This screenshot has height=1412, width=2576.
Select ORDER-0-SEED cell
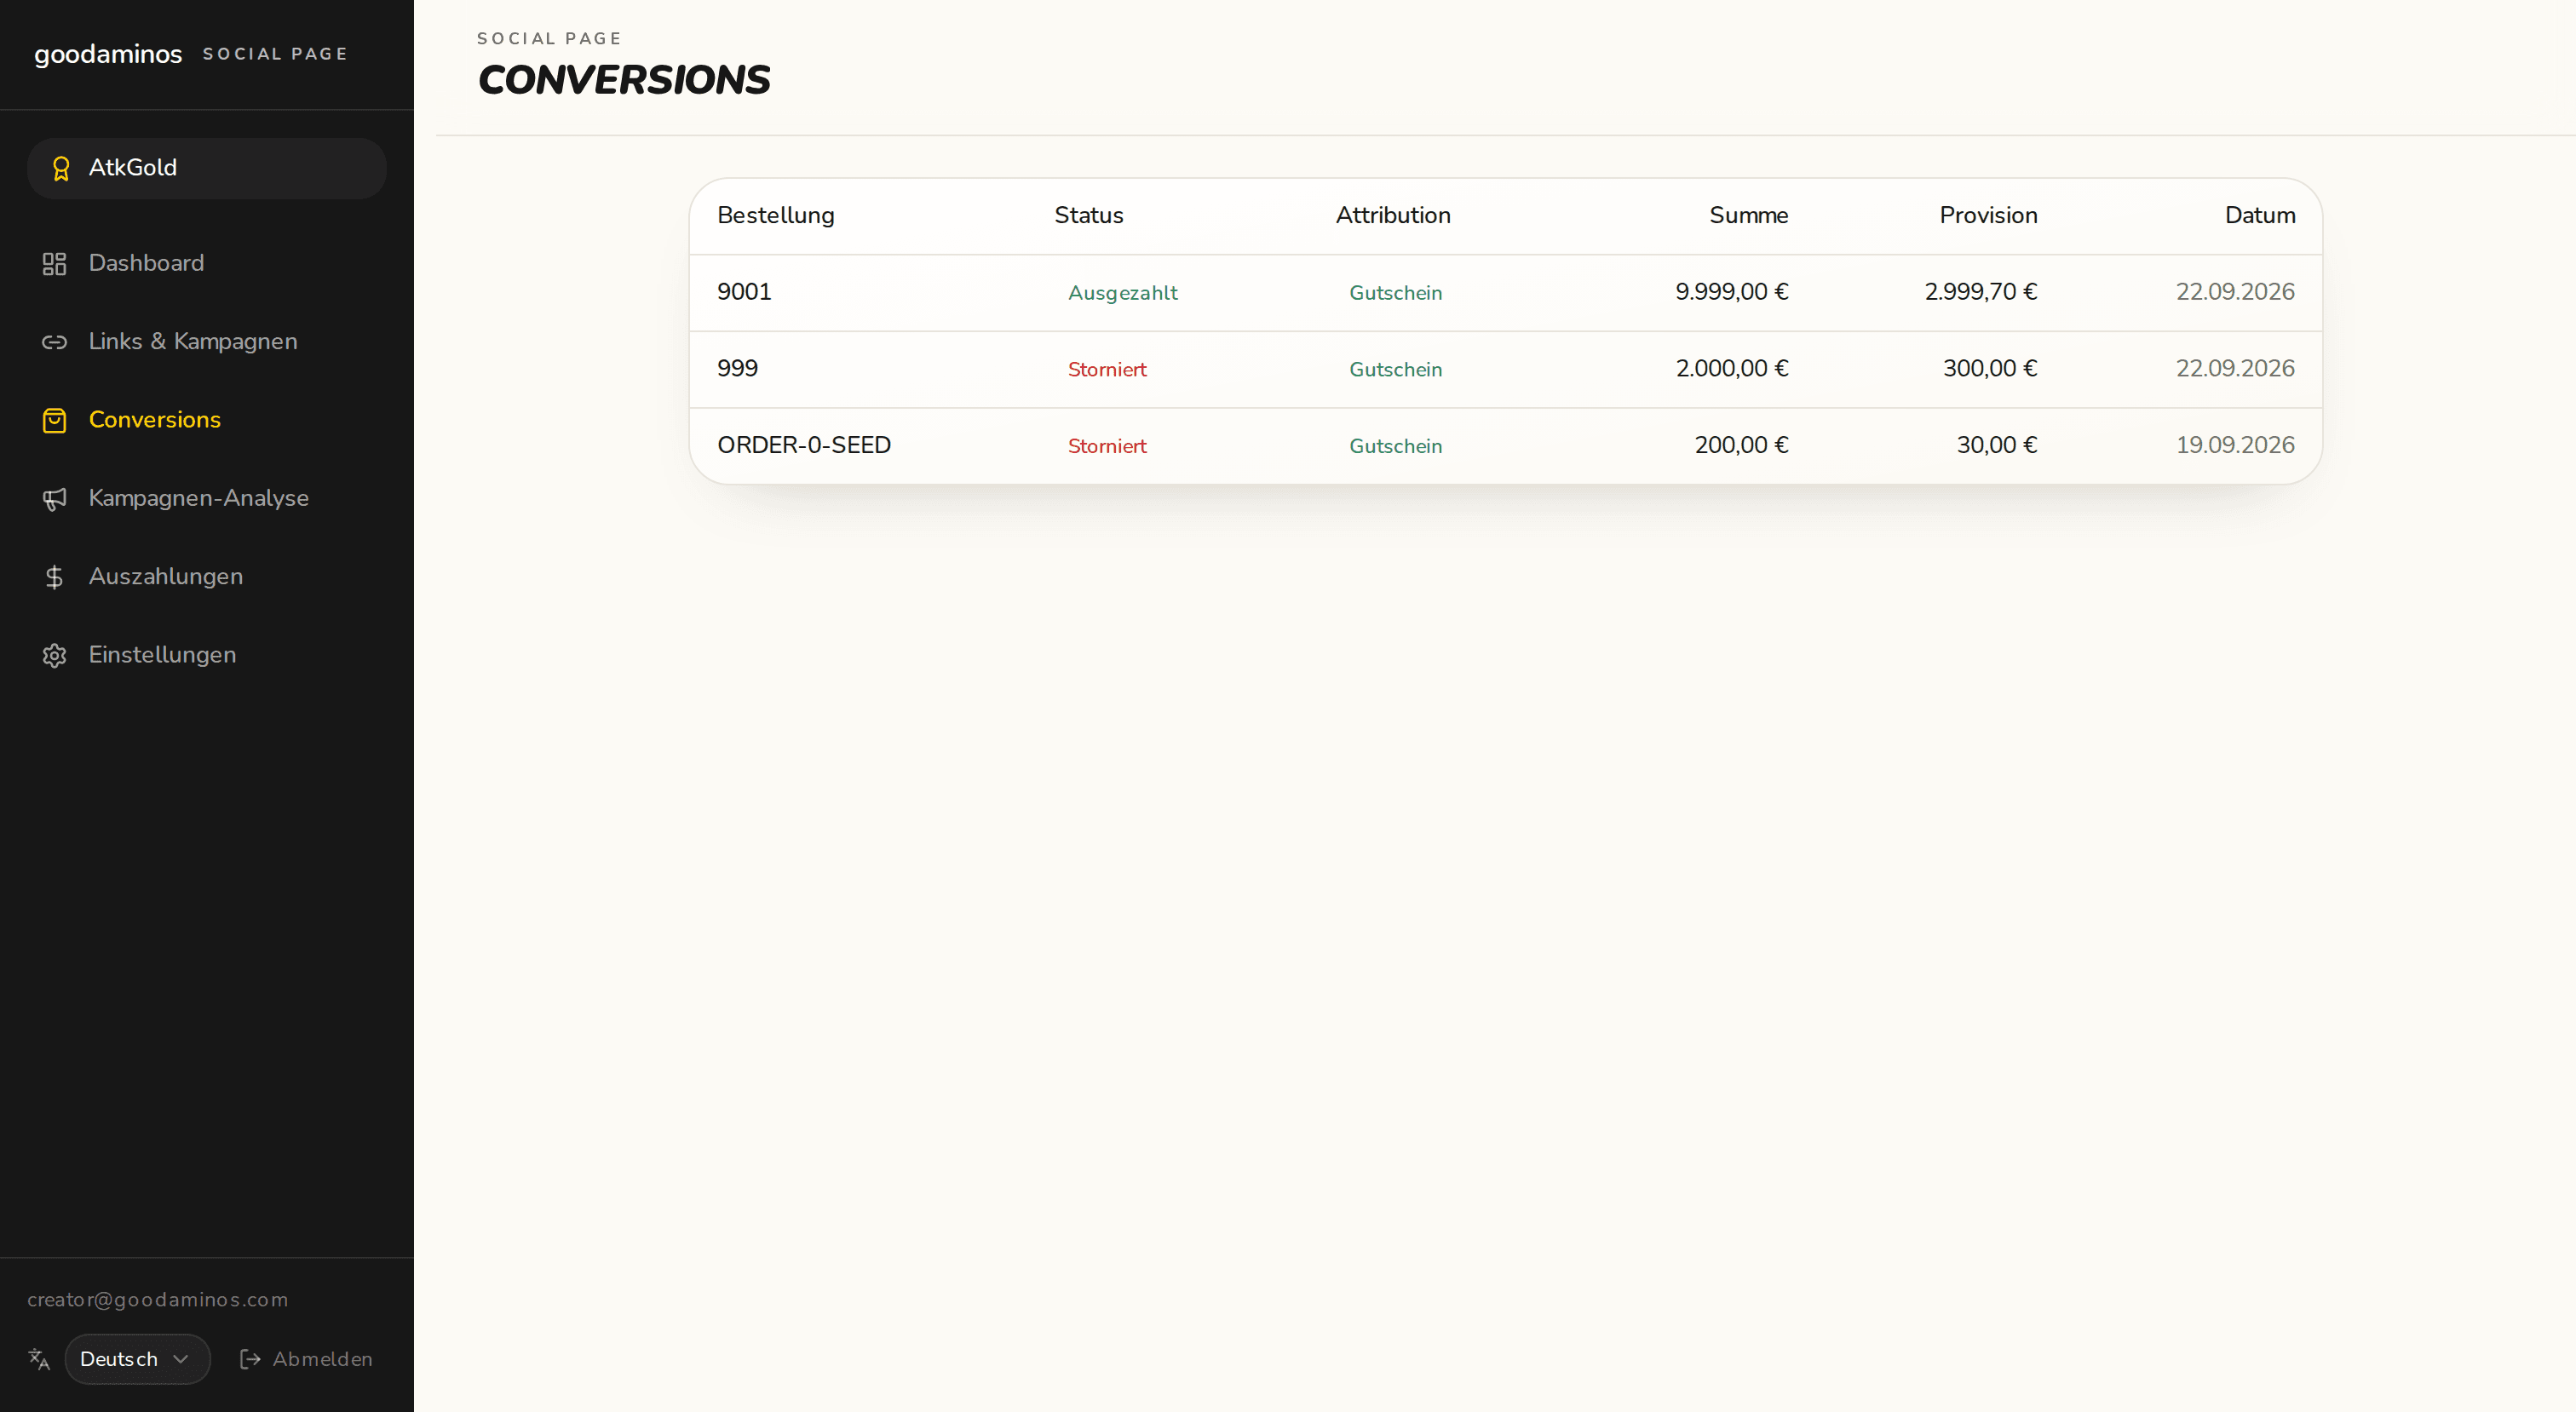[x=804, y=445]
